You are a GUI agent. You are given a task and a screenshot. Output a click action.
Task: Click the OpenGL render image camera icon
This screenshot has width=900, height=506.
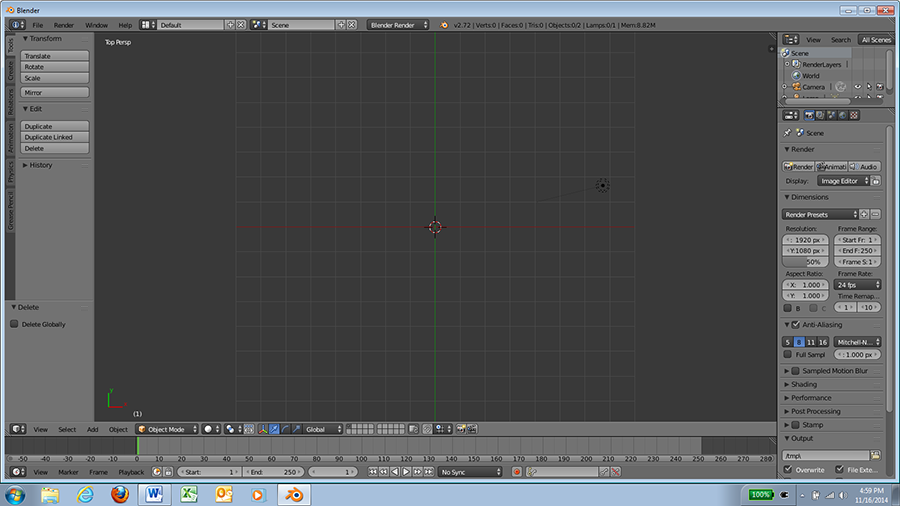[460, 429]
